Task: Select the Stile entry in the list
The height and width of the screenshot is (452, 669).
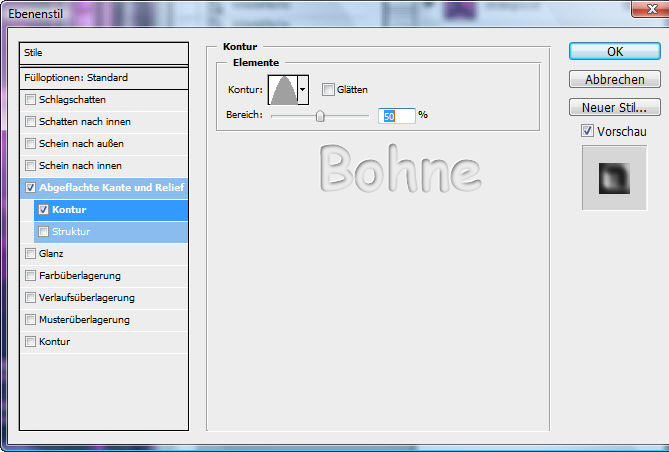Action: [104, 53]
